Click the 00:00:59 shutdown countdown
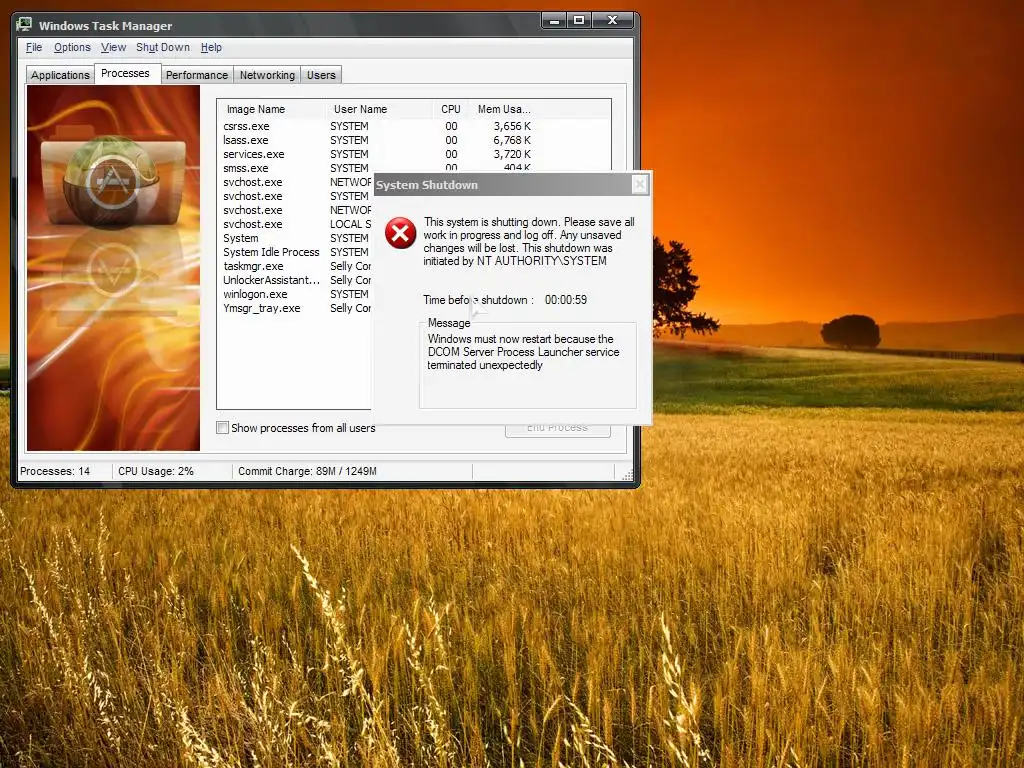Viewport: 1024px width, 768px height. [566, 300]
